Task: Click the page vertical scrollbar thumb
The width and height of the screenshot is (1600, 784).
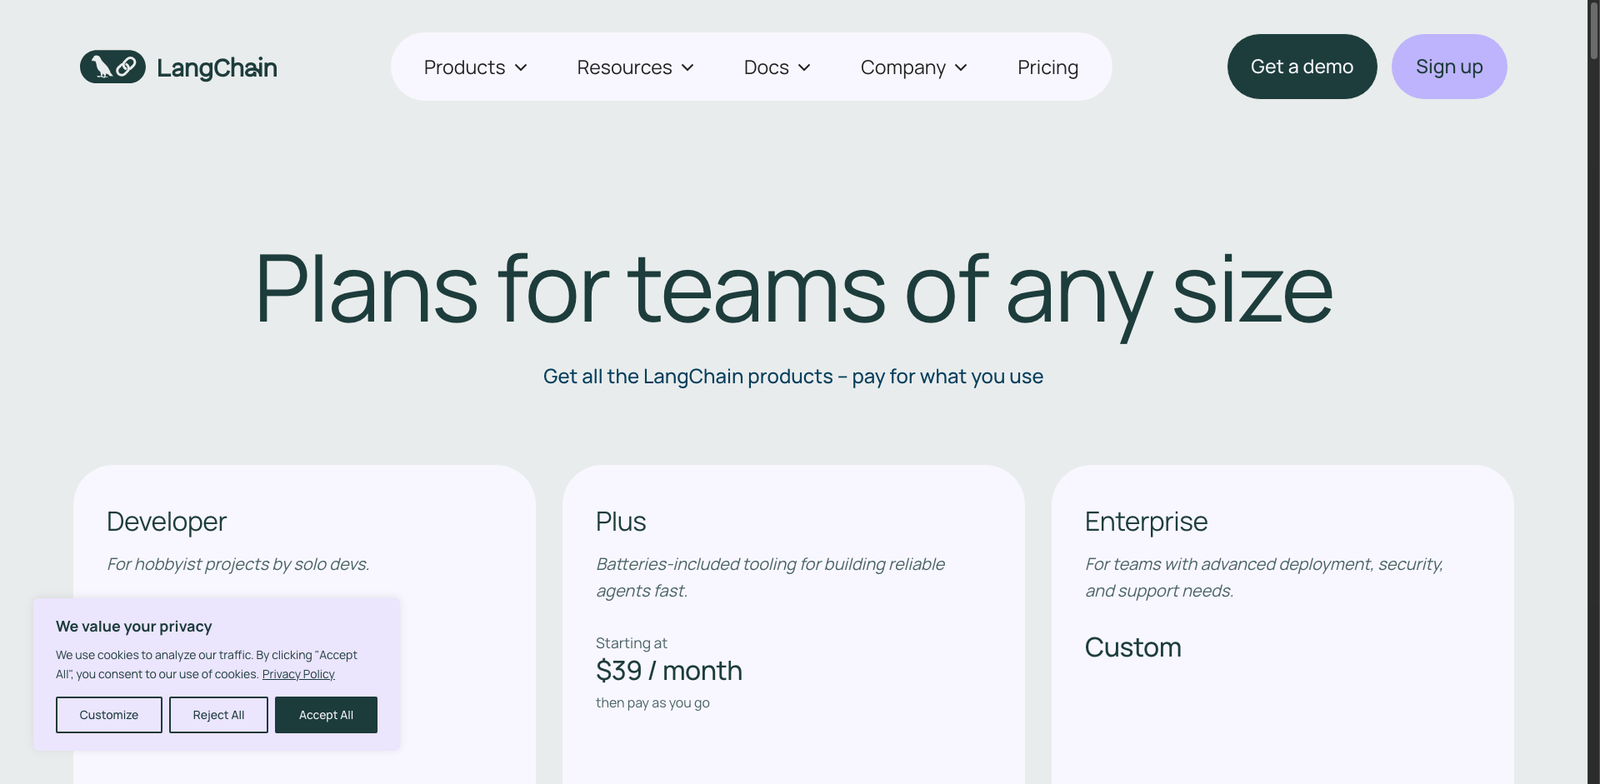Action: pos(1594,30)
